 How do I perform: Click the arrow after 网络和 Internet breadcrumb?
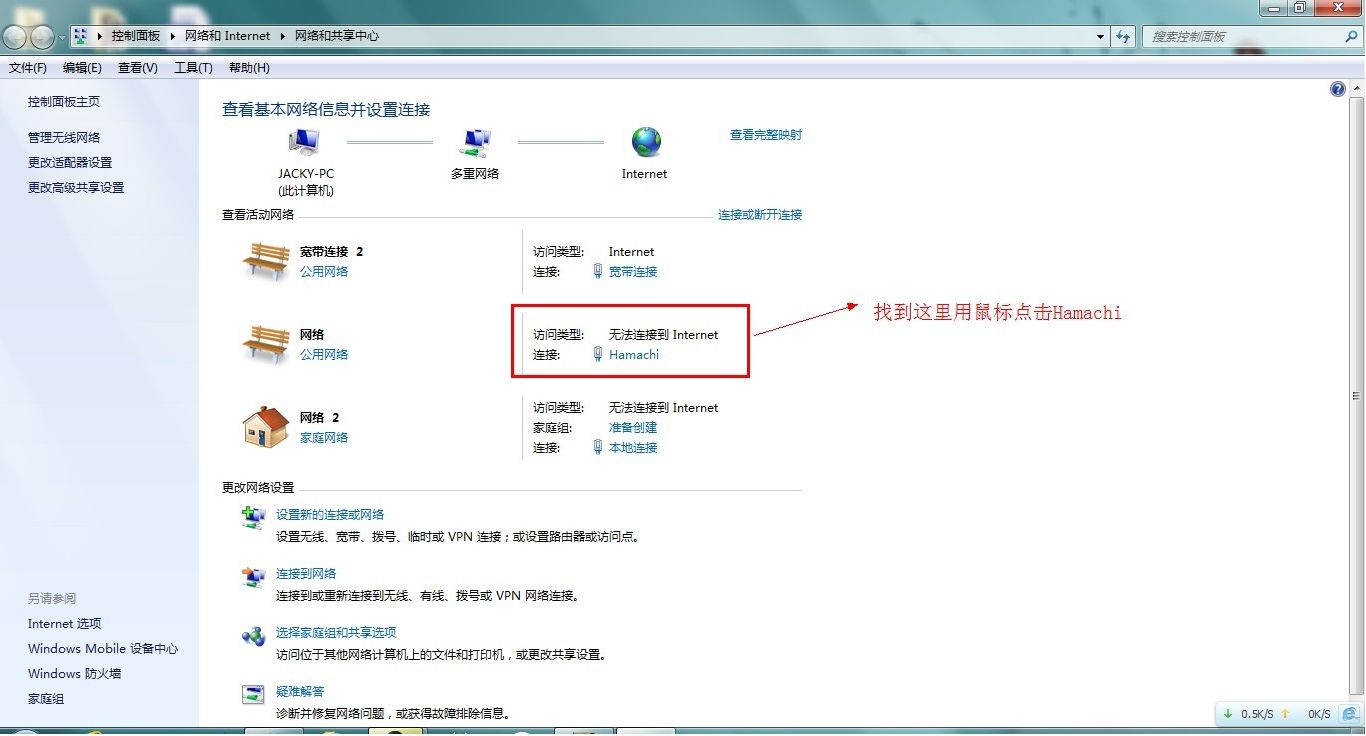pyautogui.click(x=283, y=36)
